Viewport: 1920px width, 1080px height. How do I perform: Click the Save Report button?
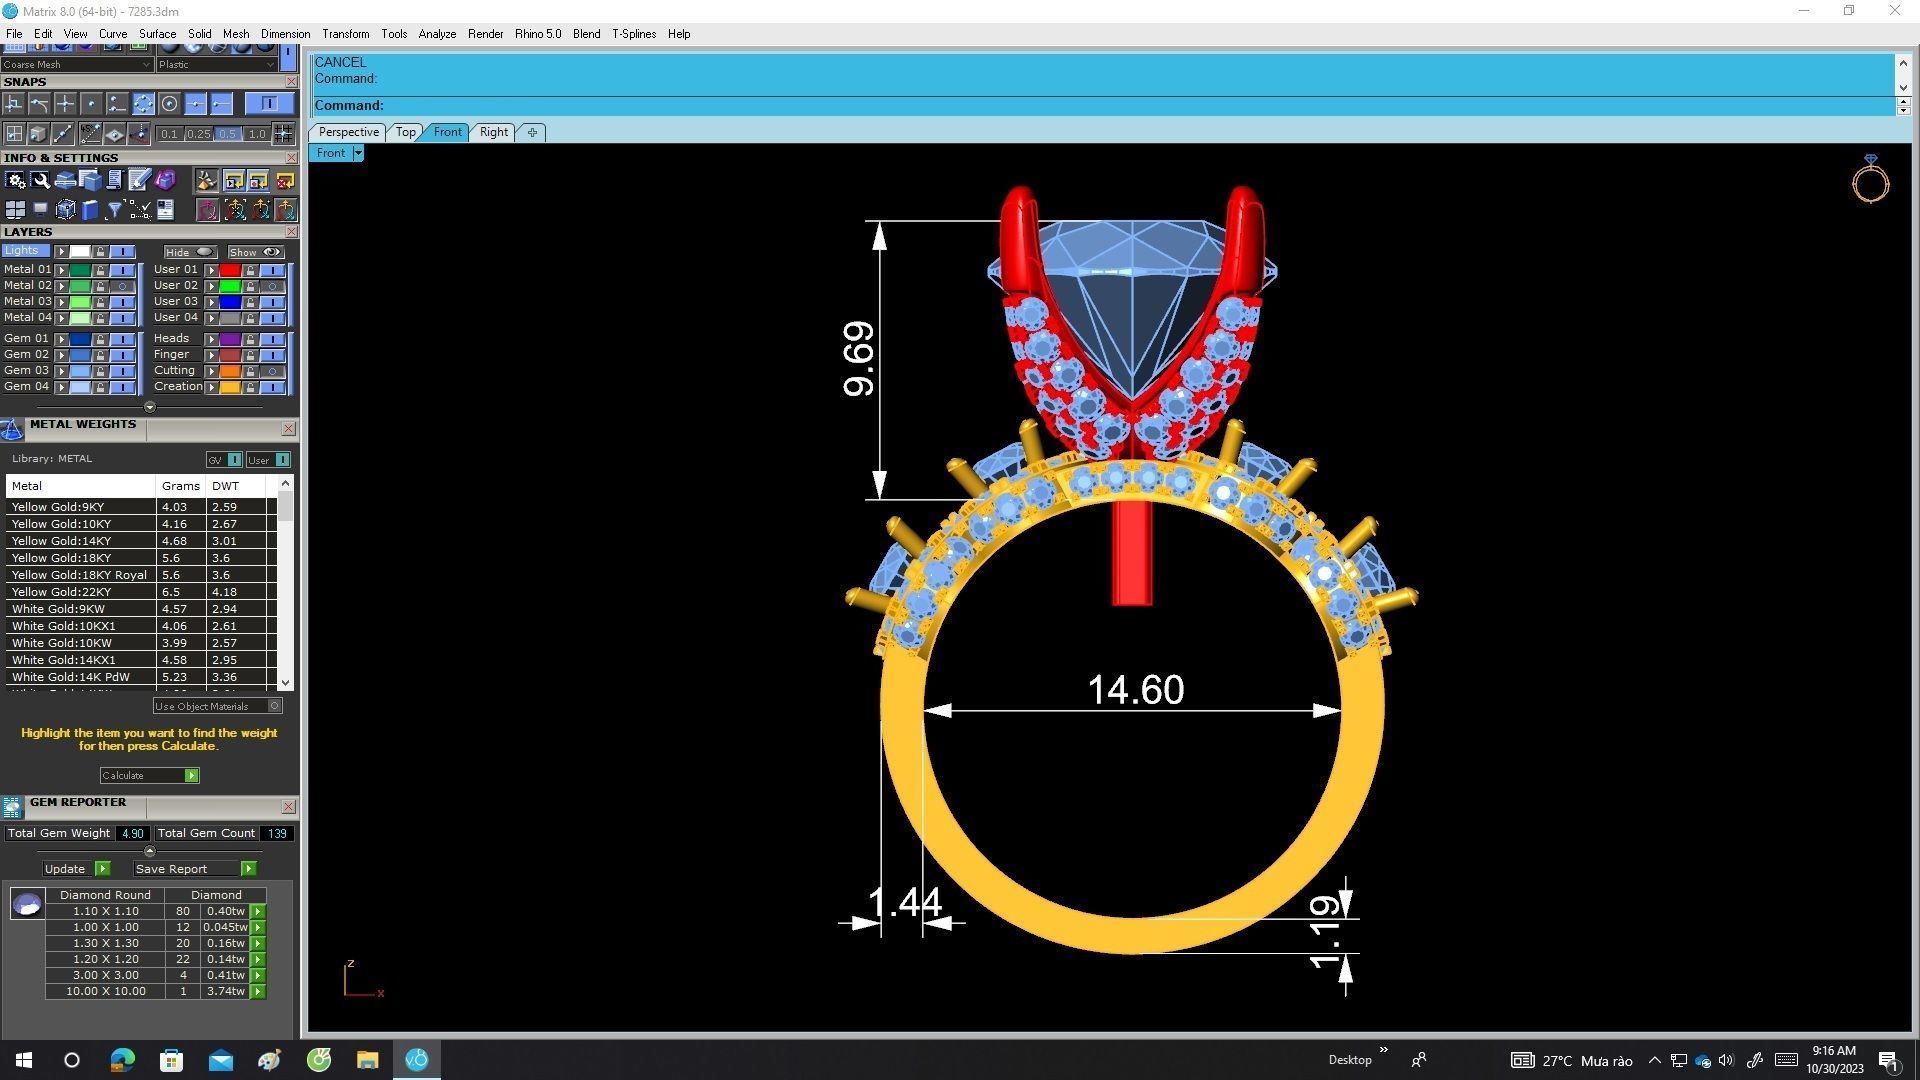195,869
